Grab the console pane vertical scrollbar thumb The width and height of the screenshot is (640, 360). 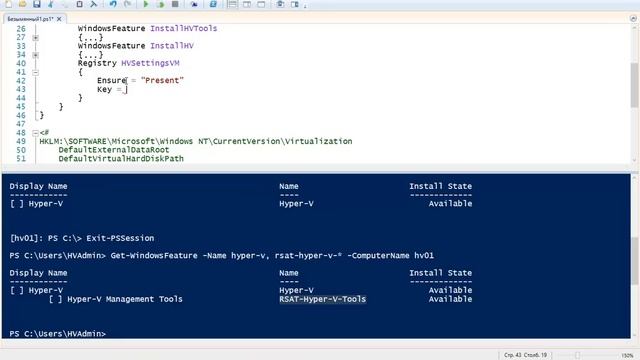pos(635,261)
